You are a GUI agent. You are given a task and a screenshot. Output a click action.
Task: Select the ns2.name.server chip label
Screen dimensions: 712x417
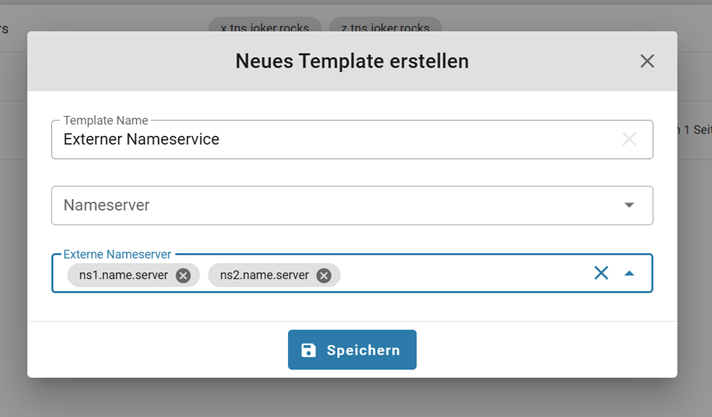click(264, 275)
